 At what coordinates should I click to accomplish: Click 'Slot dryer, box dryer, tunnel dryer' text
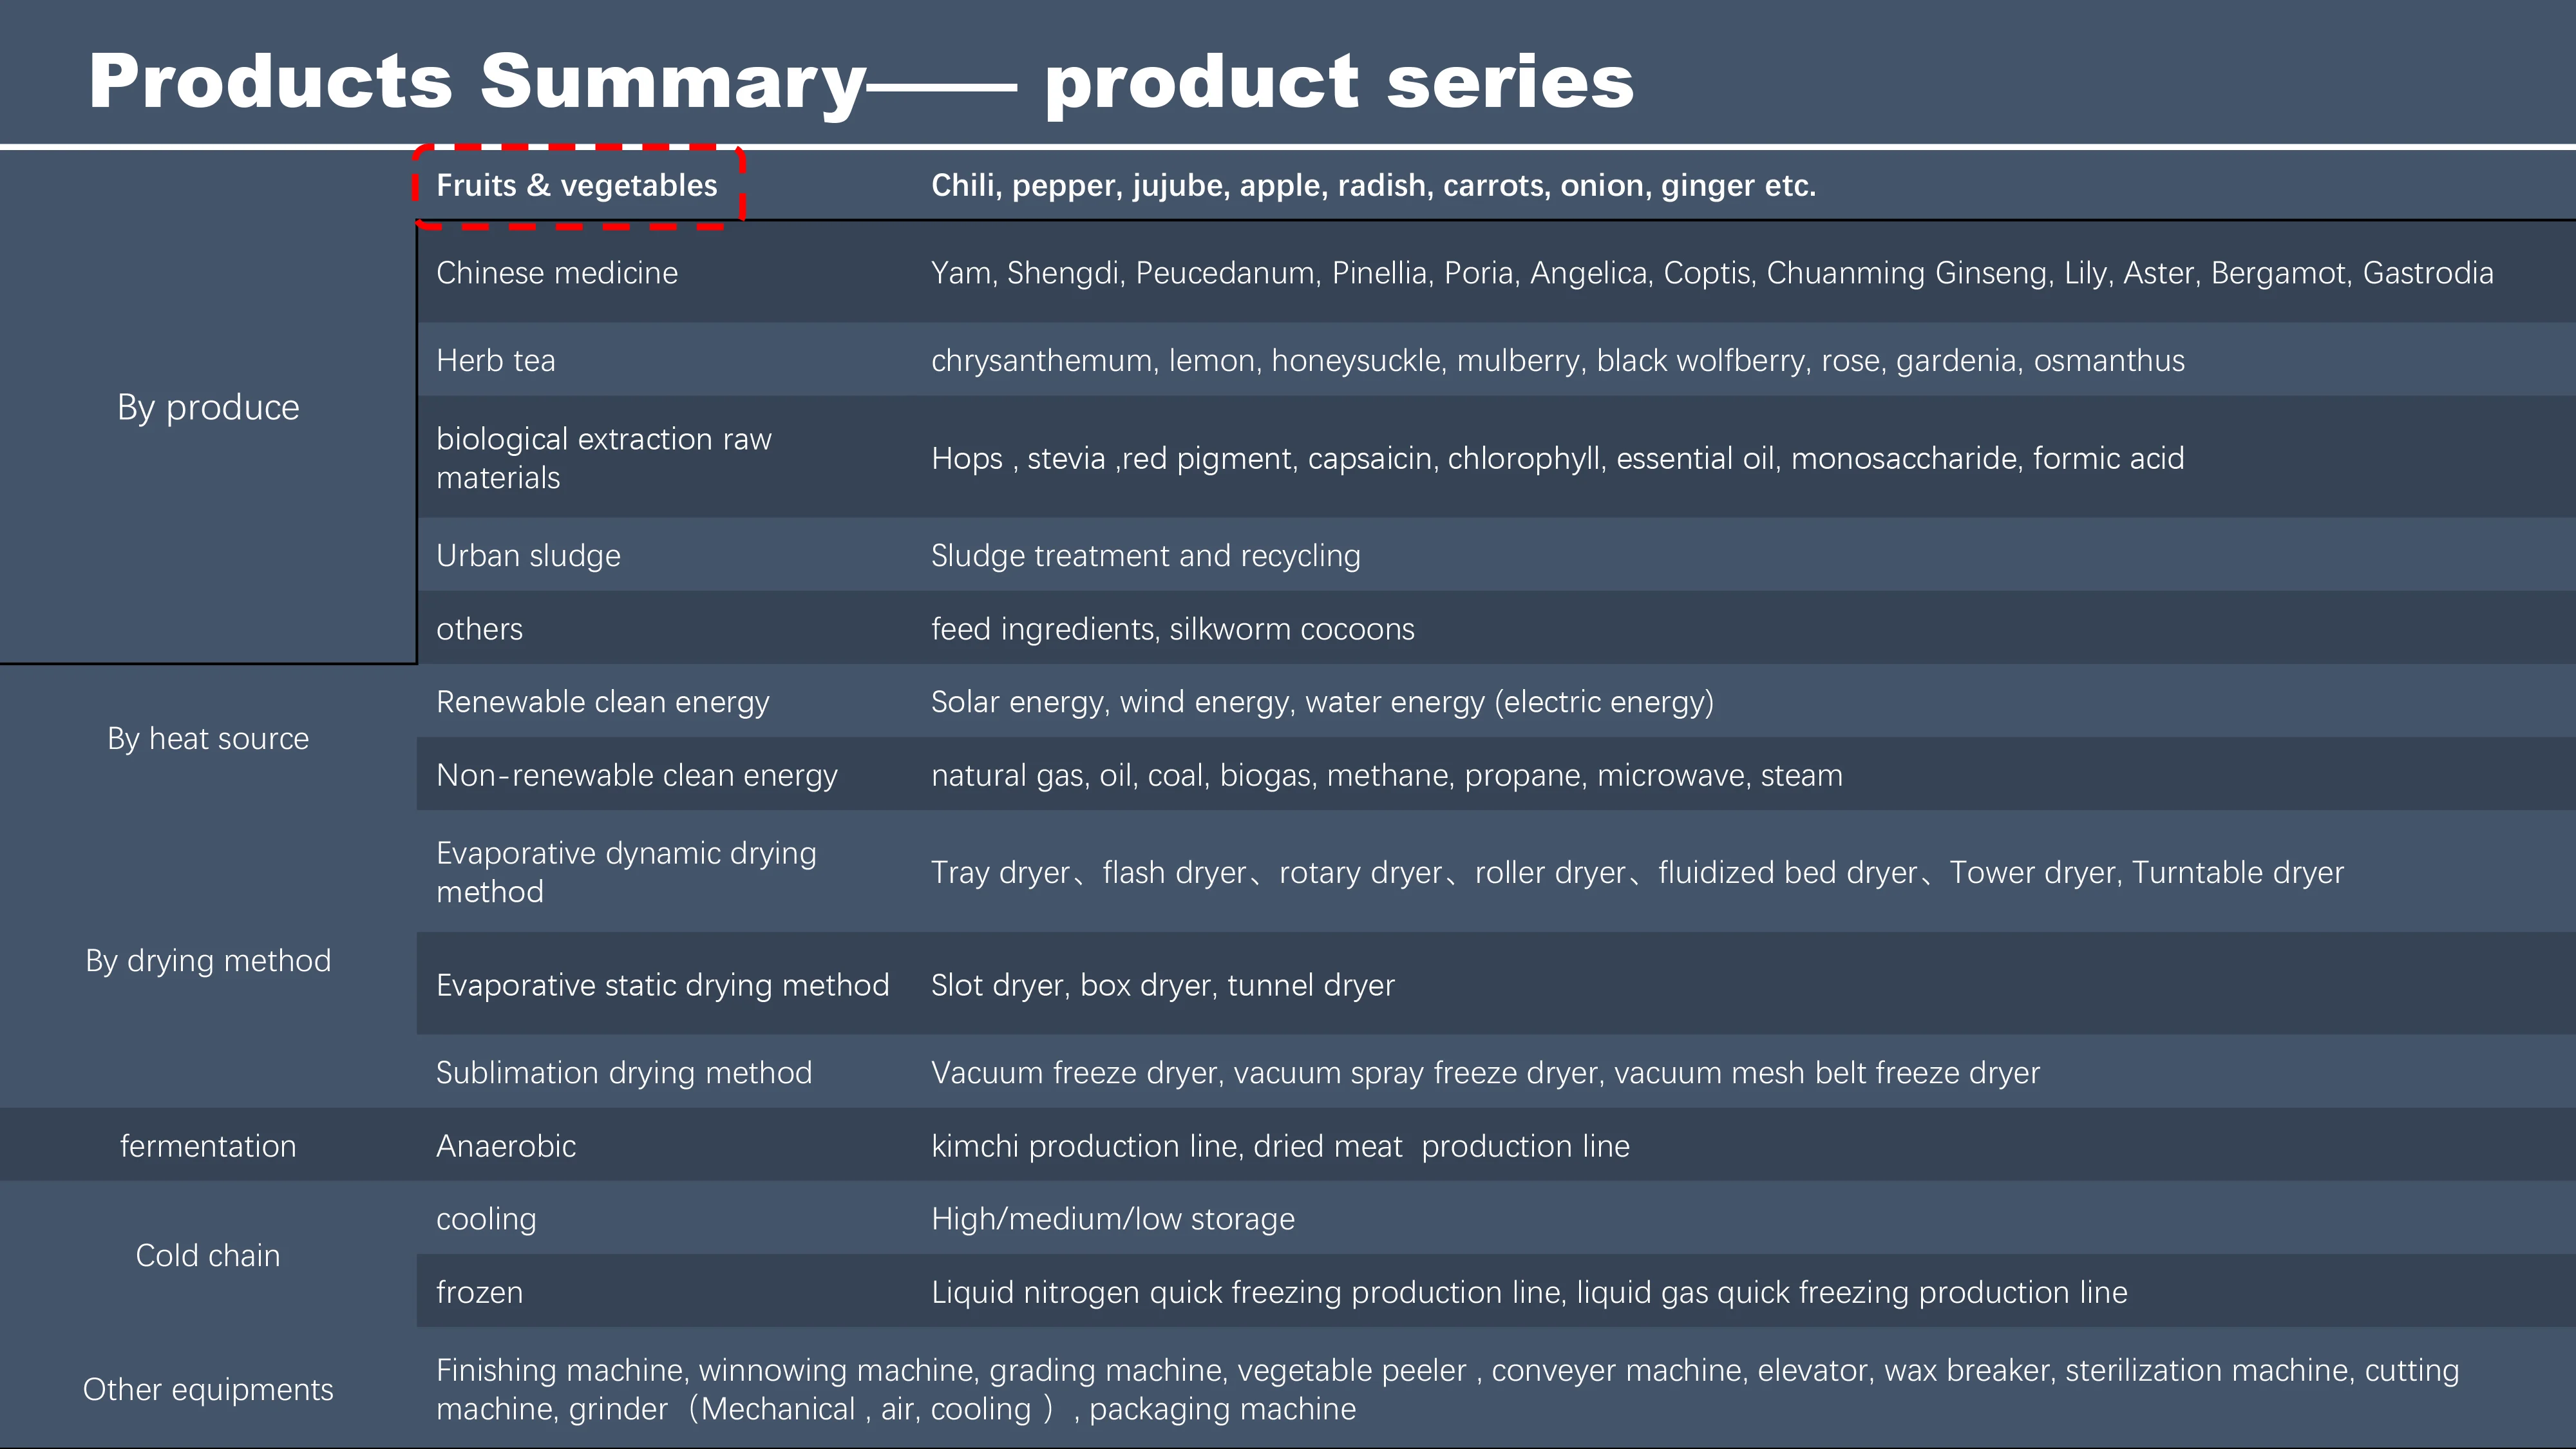click(x=1162, y=986)
